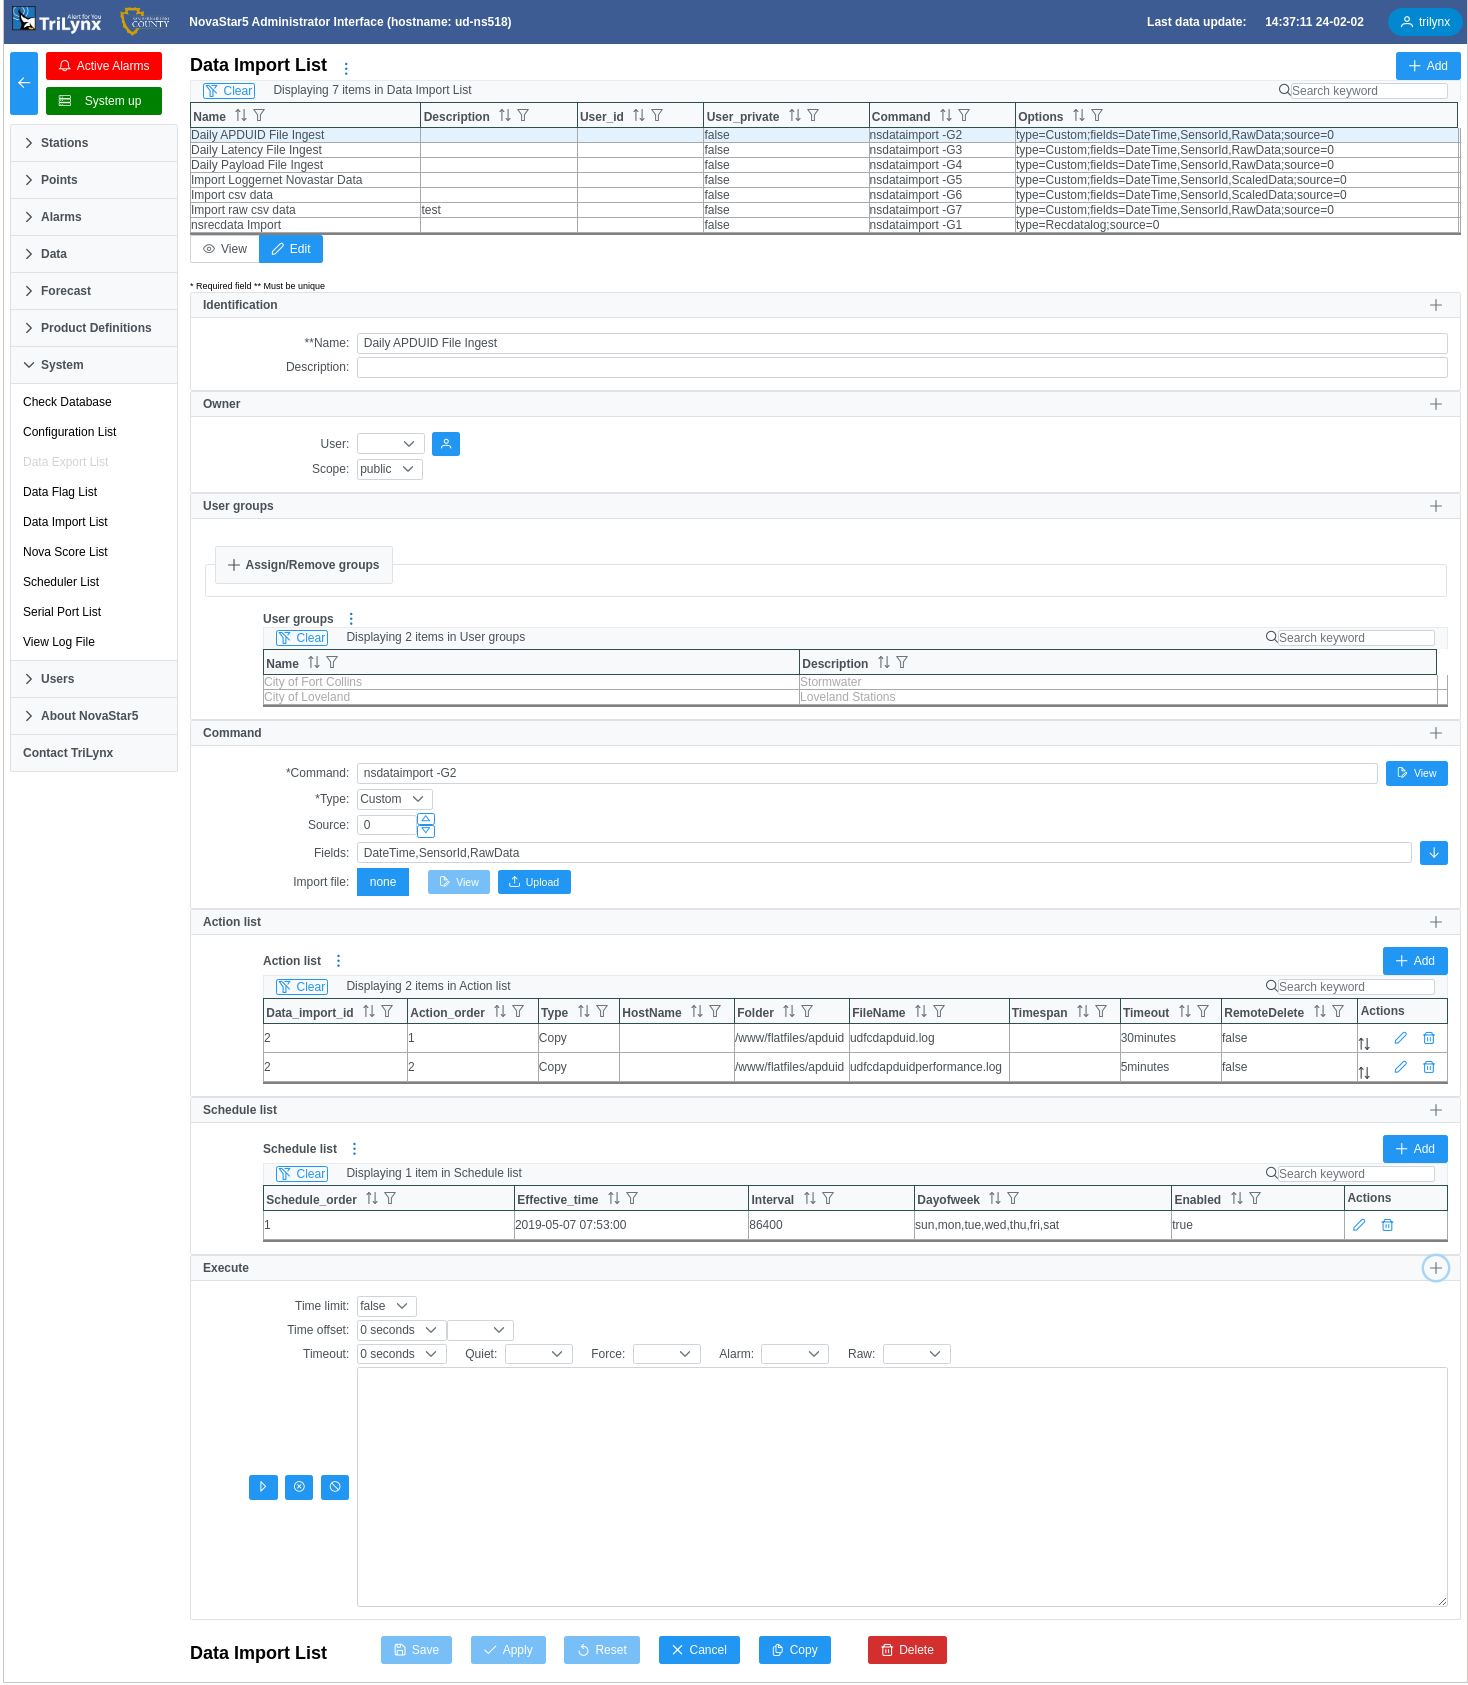Open Data Import List kebab menu
The image size is (1468, 1685).
pyautogui.click(x=346, y=69)
